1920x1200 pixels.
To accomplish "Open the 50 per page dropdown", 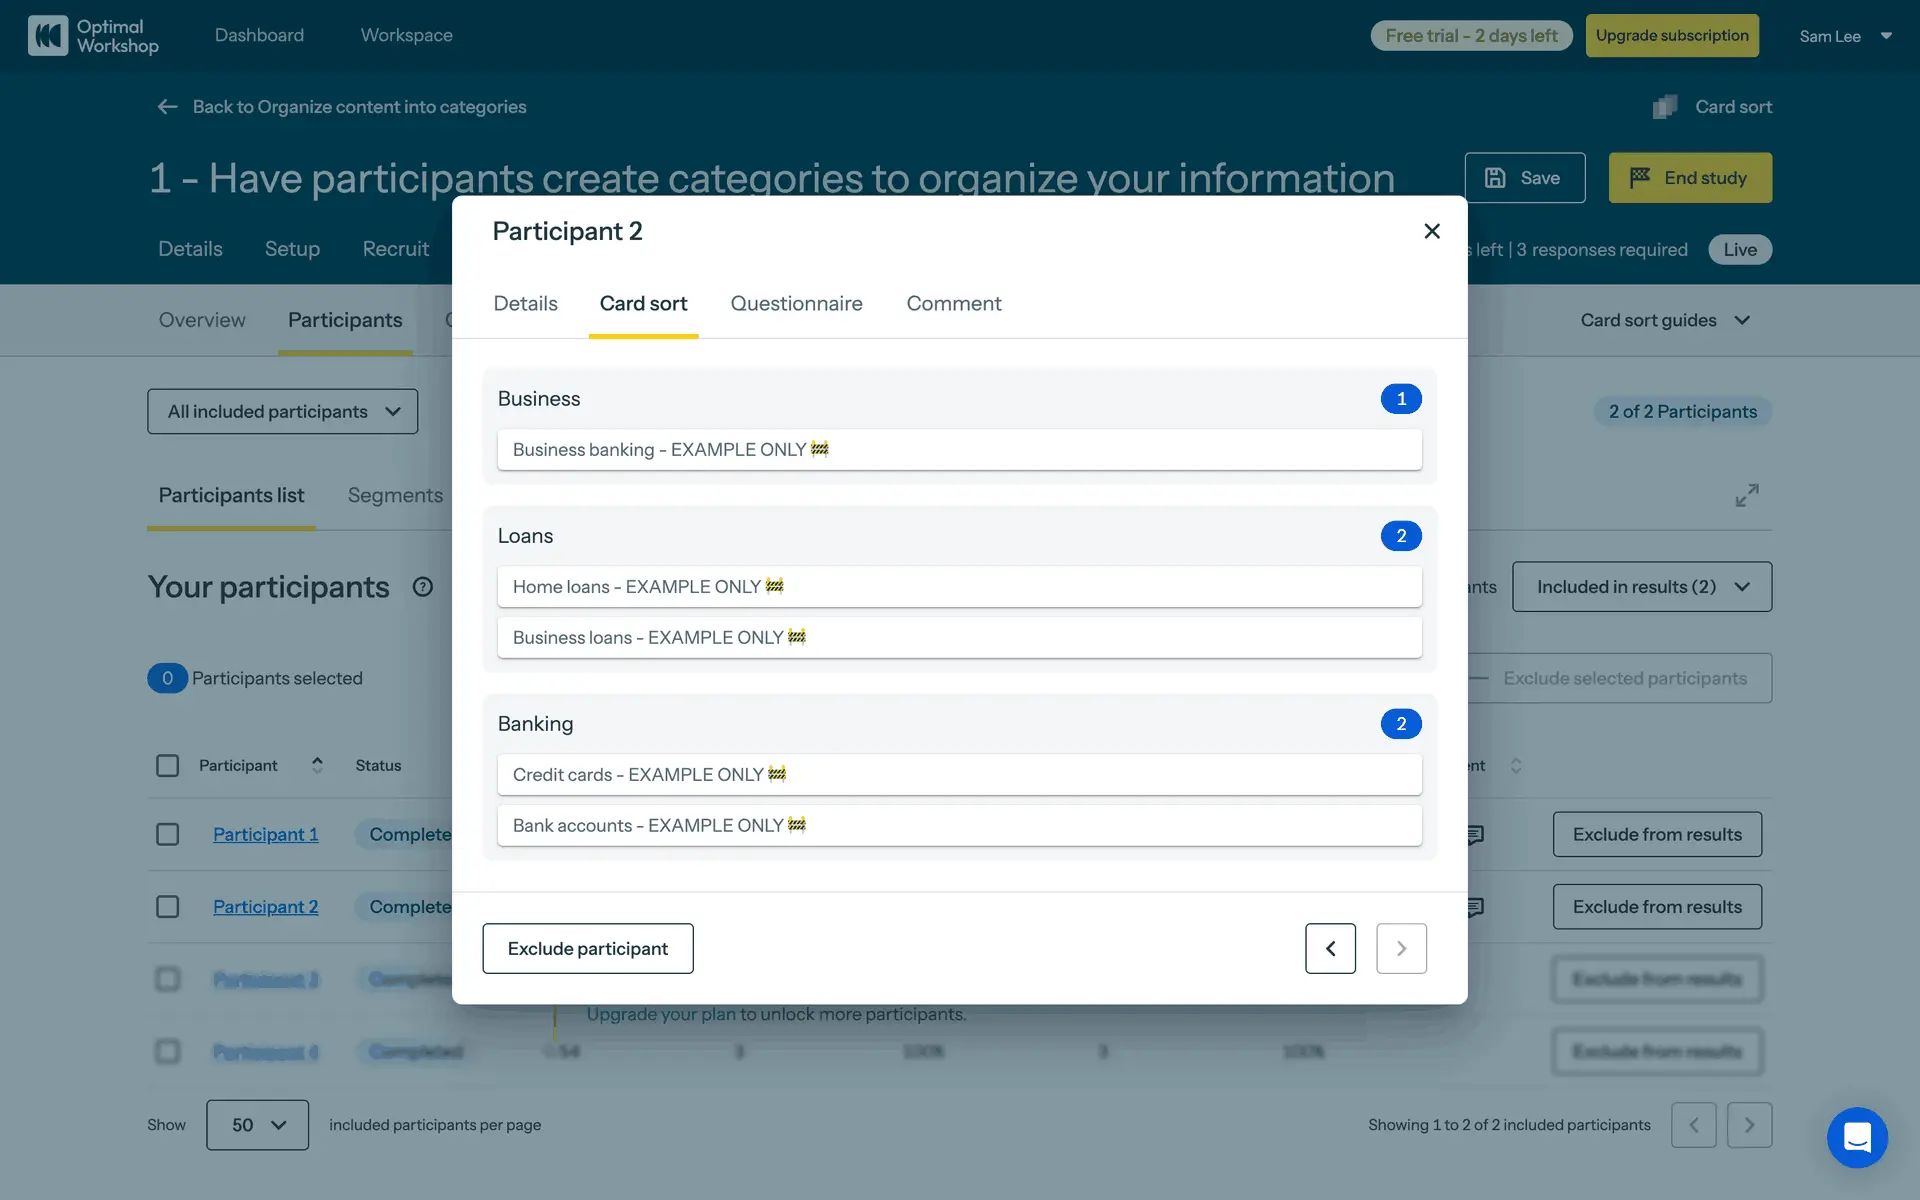I will 257,1125.
